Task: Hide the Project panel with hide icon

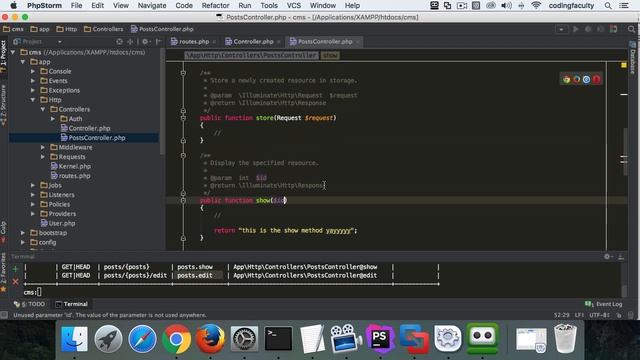Action: [159, 42]
